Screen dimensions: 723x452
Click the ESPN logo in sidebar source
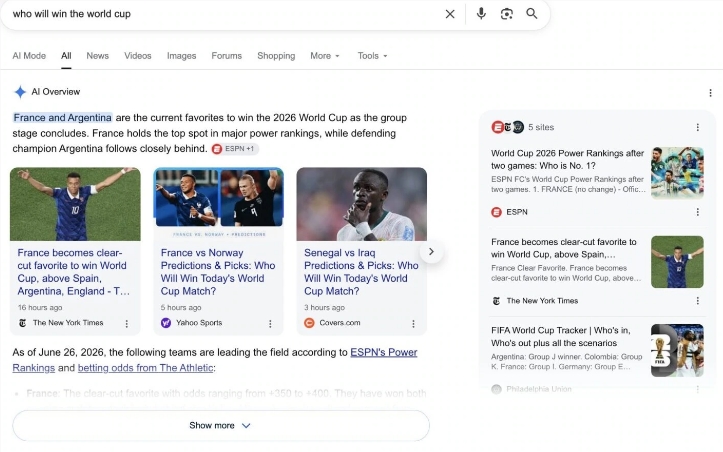[x=496, y=212]
